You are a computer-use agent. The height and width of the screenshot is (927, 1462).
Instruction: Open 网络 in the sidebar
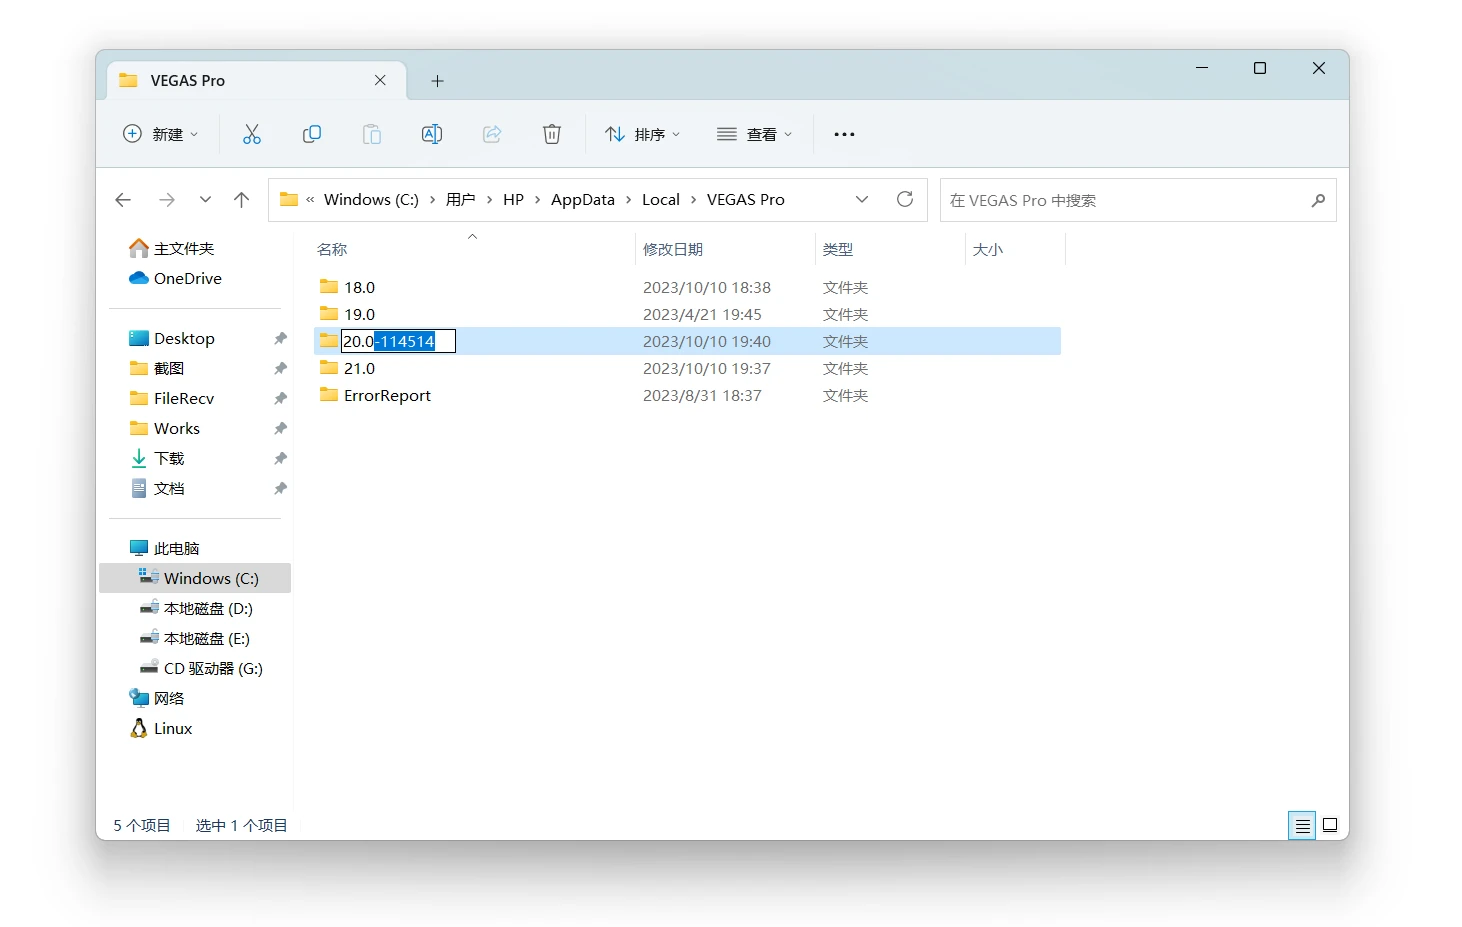(x=158, y=699)
